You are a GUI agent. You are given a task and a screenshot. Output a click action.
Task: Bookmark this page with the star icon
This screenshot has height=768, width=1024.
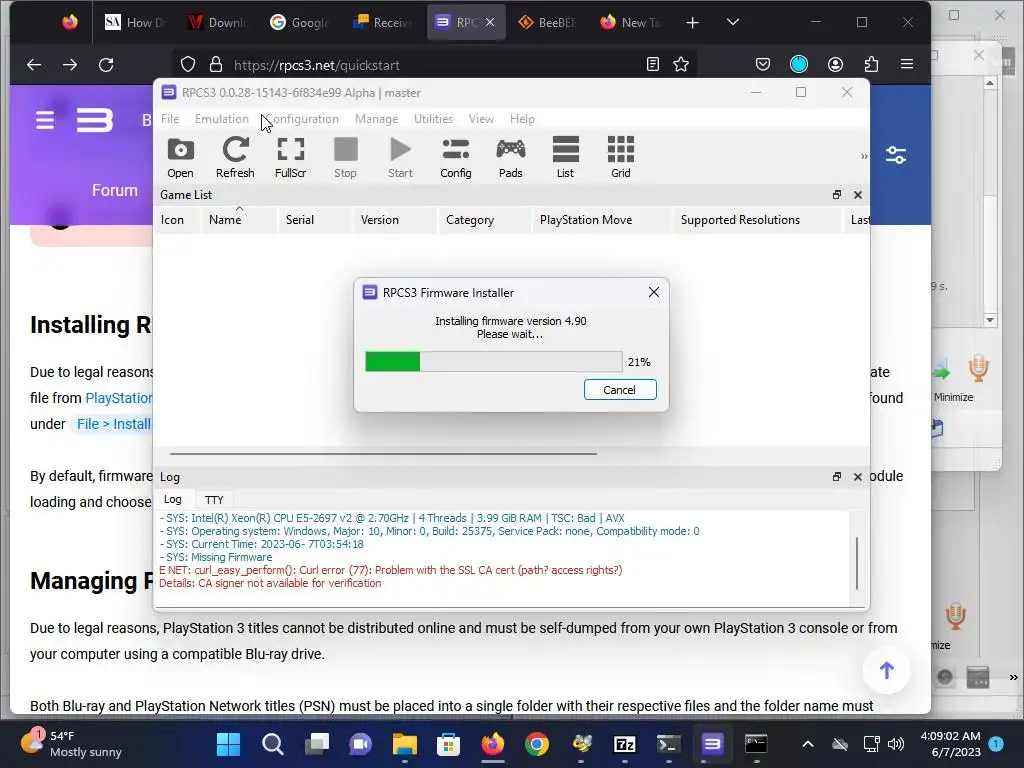(681, 64)
